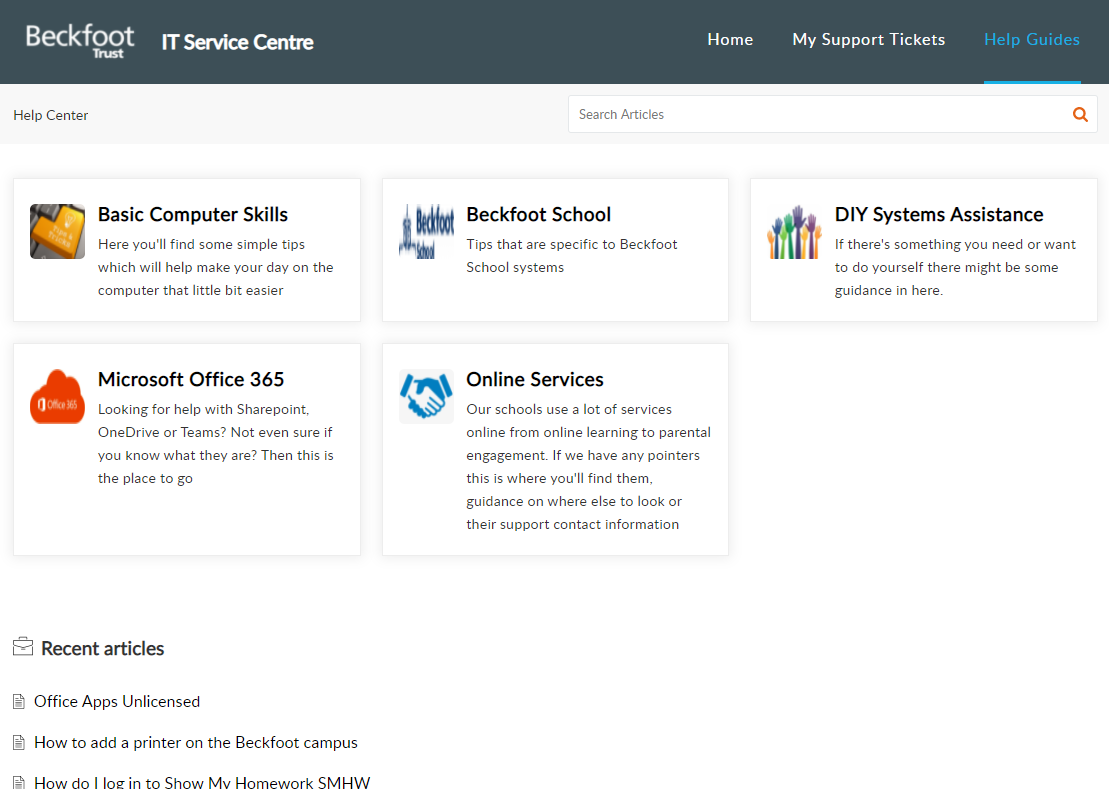Click the red Office 365 cloud icon

pos(57,397)
